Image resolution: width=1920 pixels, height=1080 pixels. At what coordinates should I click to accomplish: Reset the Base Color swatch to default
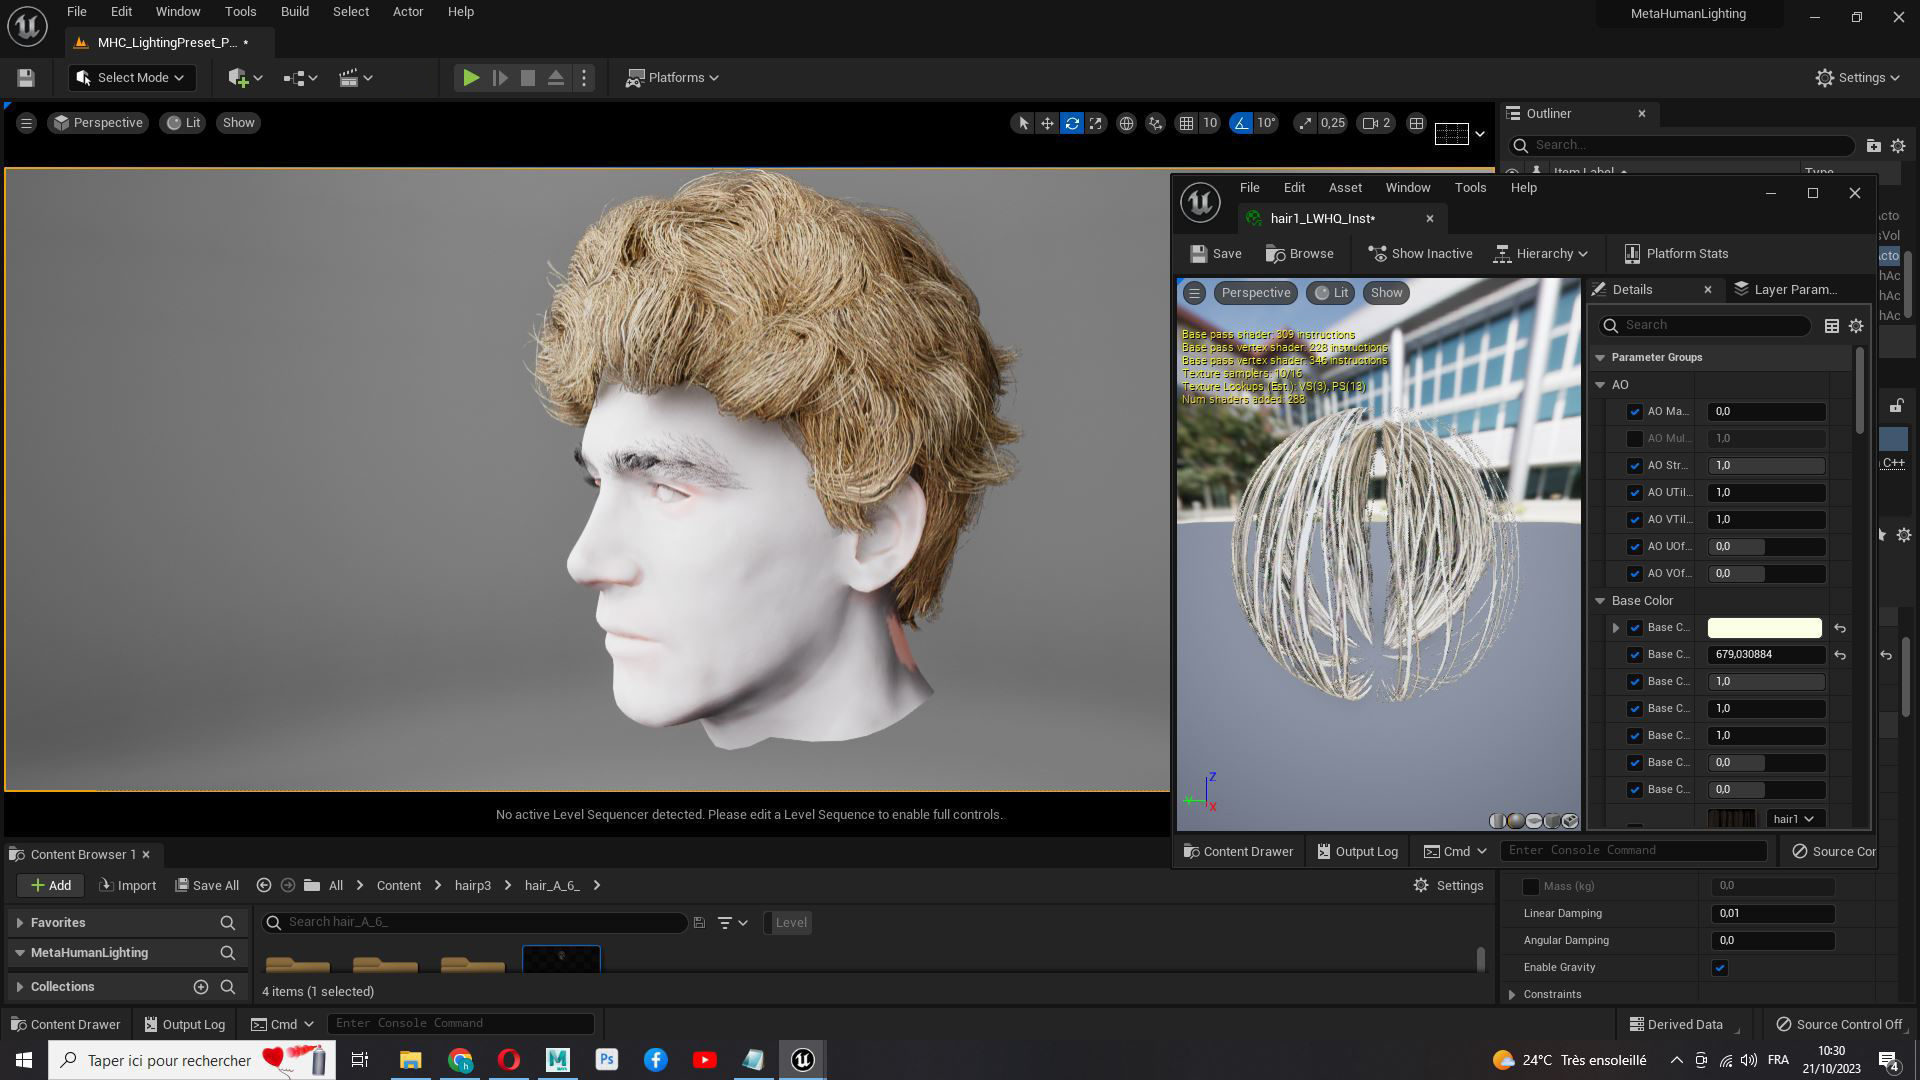coord(1840,628)
